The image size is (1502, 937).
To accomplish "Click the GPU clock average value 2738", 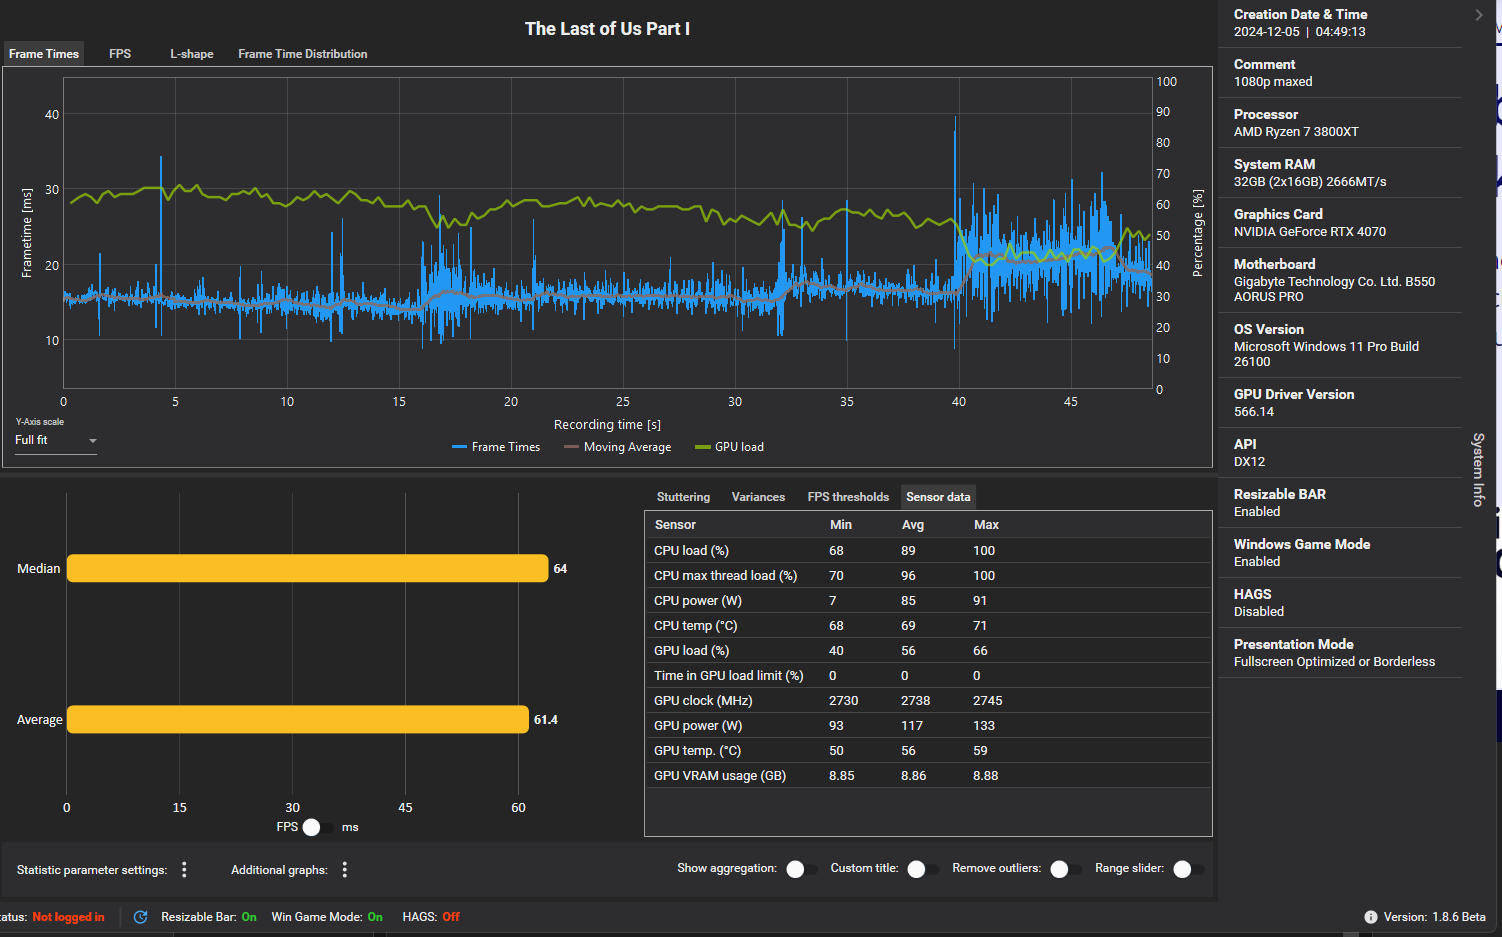I will 916,701.
